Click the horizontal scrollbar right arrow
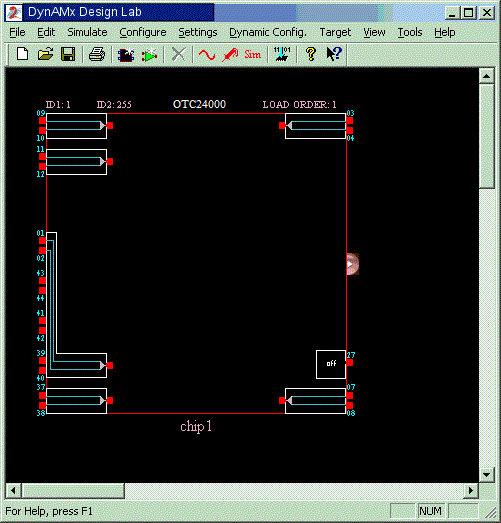 tap(471, 491)
